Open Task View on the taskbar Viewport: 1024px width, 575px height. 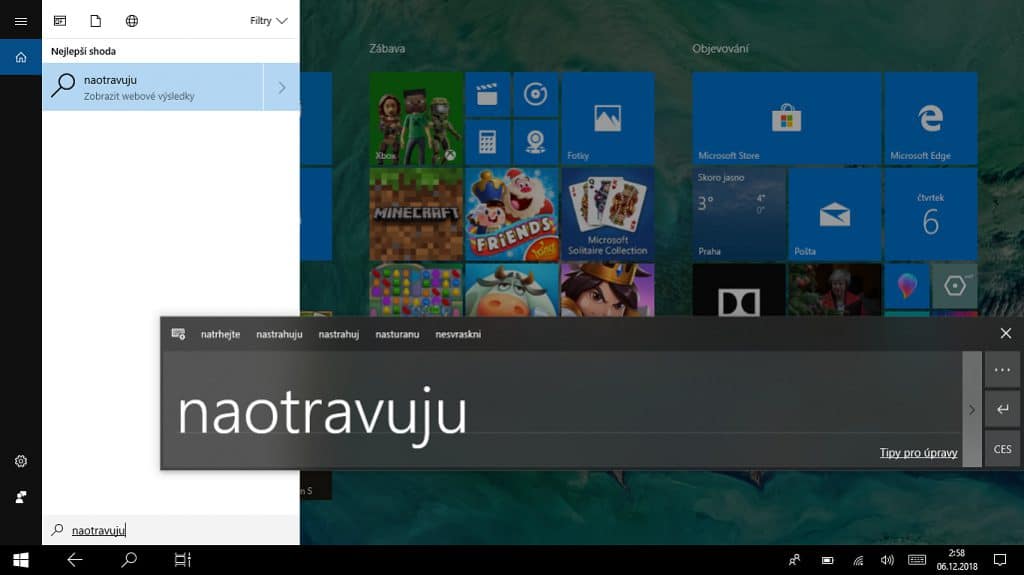point(183,560)
